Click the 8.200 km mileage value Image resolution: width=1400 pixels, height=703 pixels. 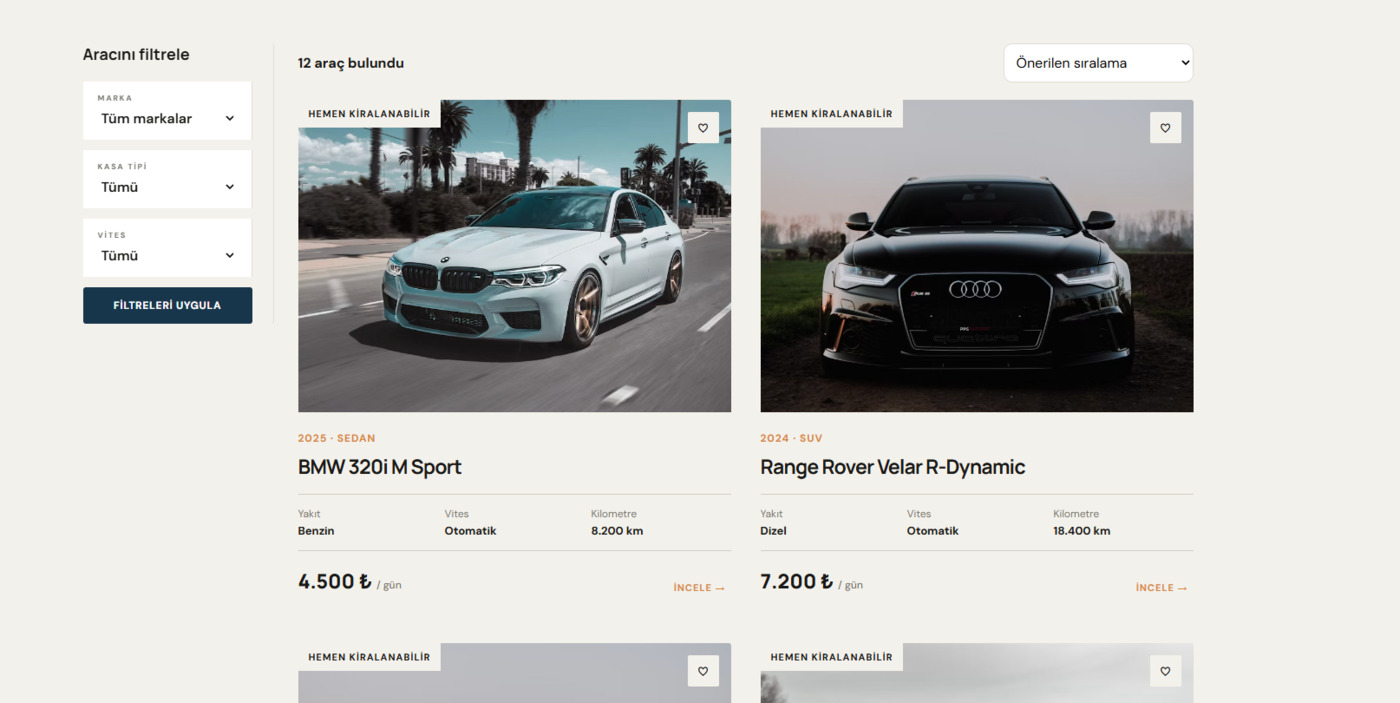[x=617, y=531]
